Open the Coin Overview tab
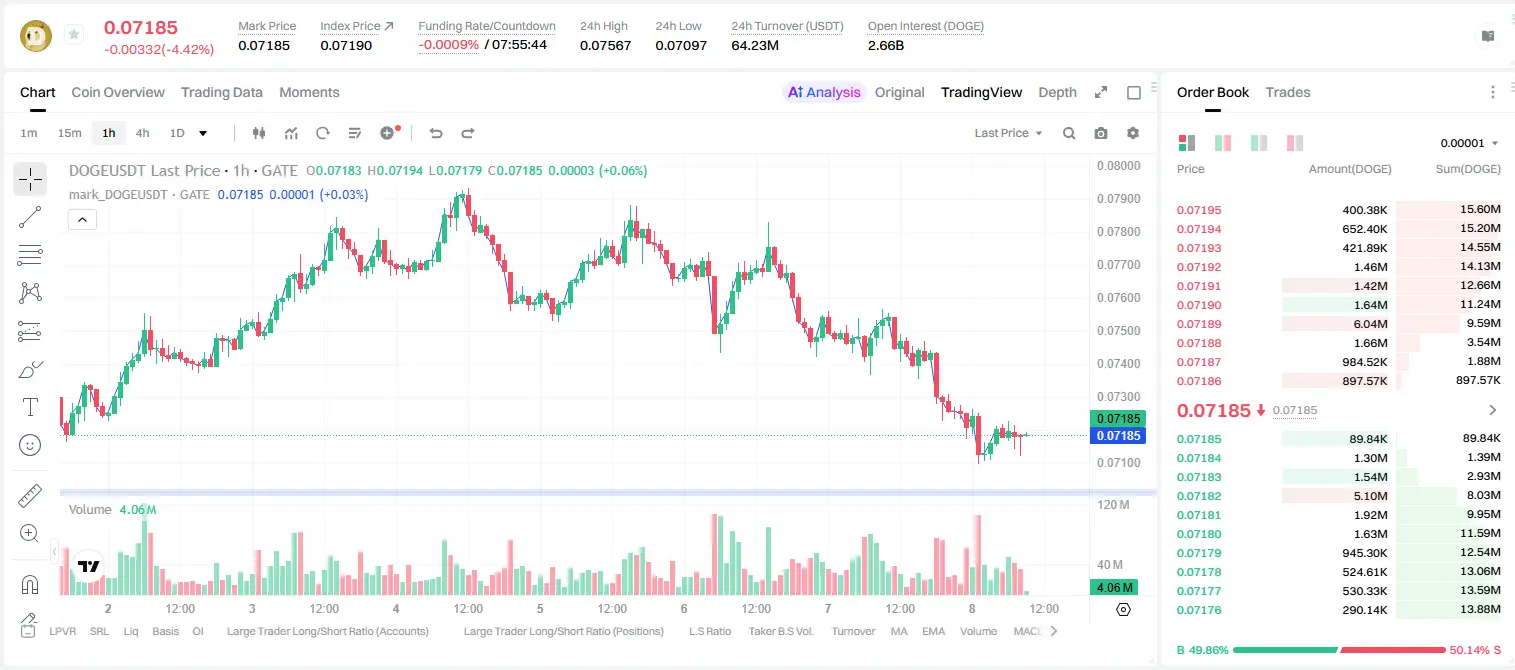1515x670 pixels. [118, 92]
